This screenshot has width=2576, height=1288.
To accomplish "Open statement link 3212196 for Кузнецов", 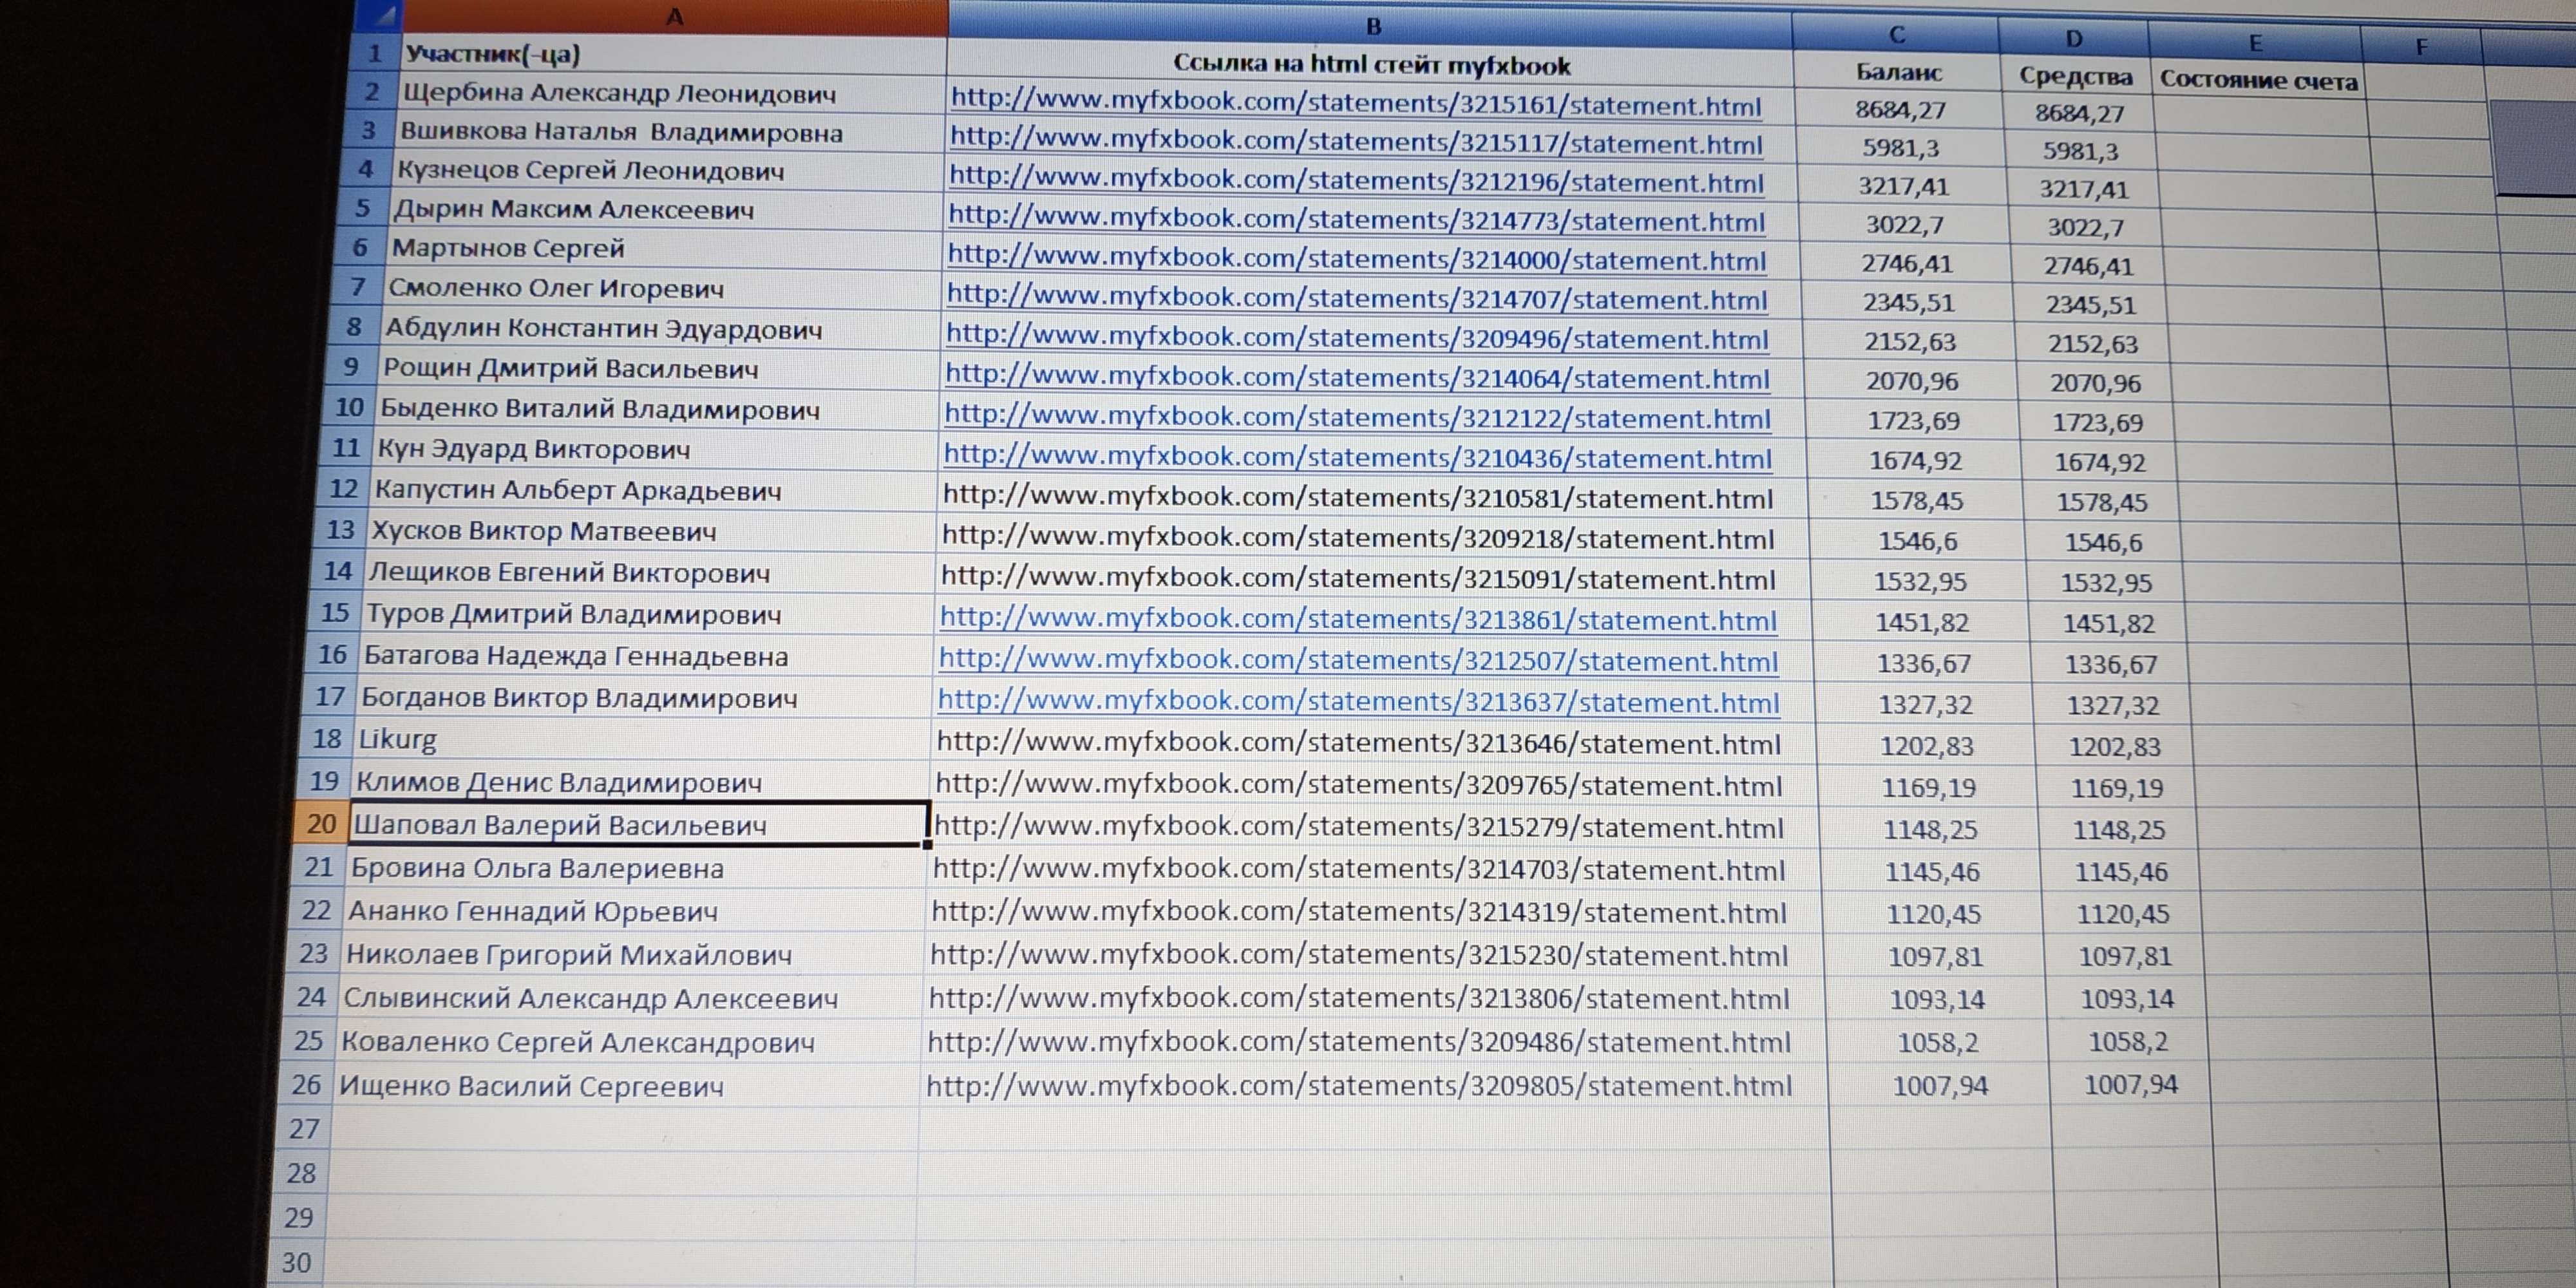I will 1356,179.
